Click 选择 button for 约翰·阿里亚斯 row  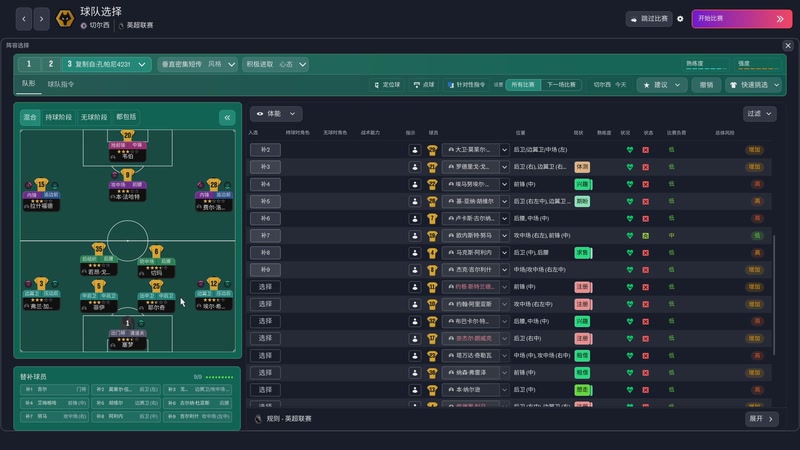(x=265, y=304)
